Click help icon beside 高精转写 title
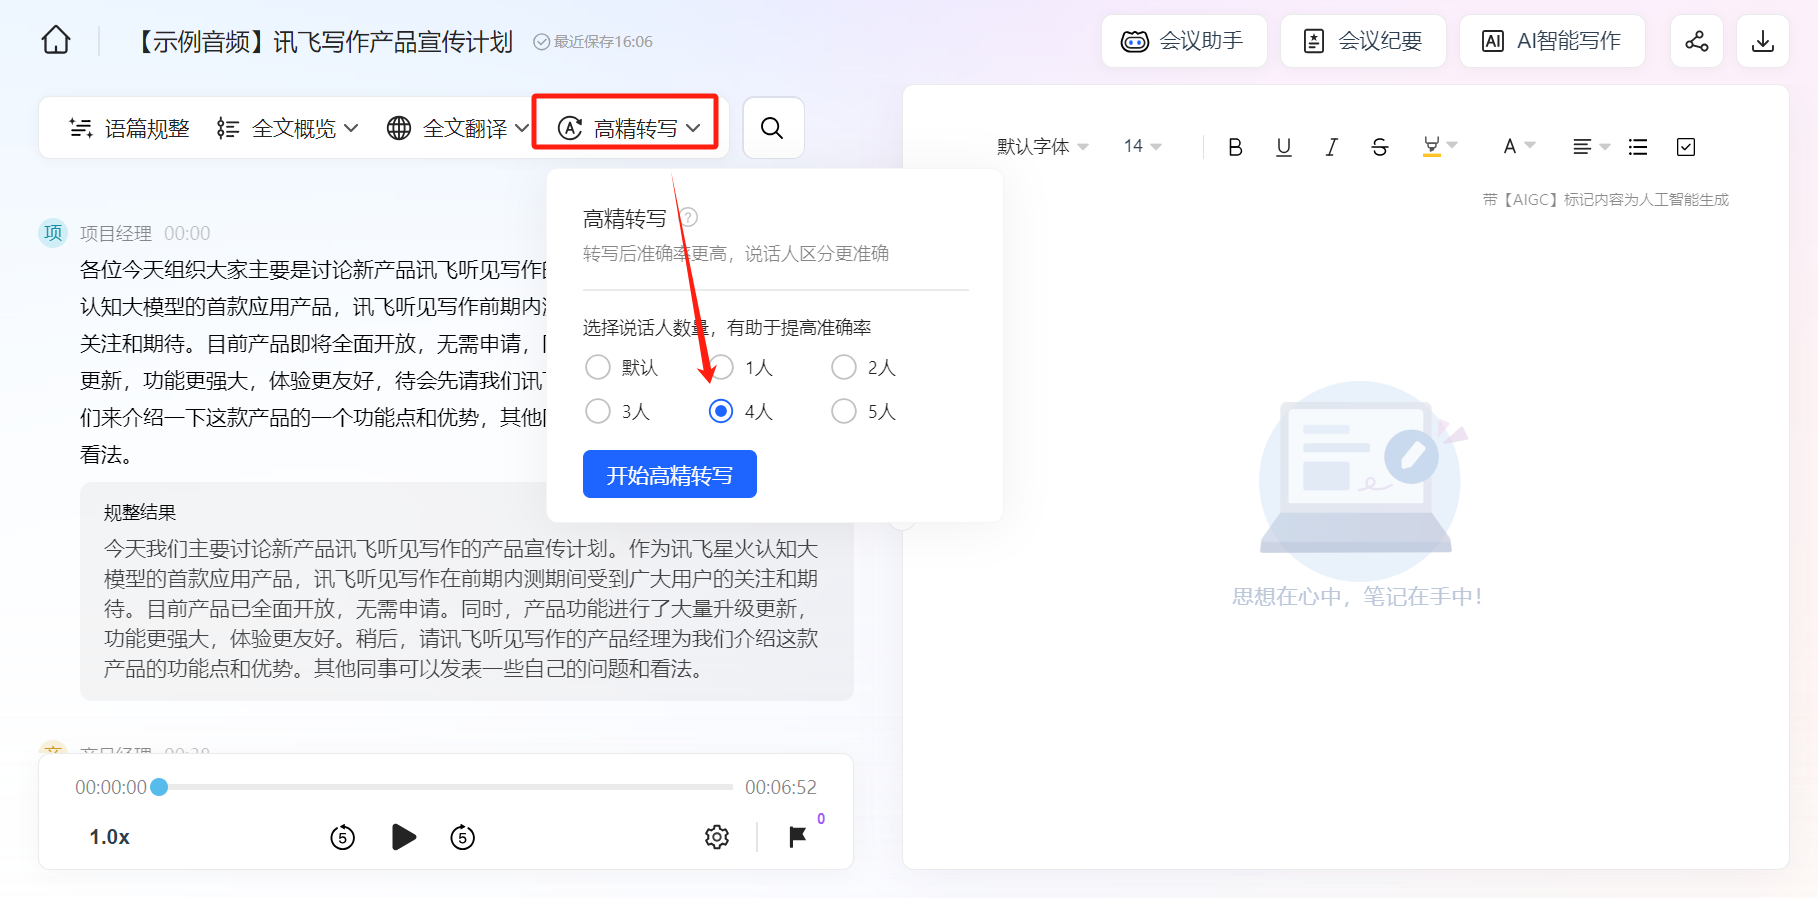 coord(689,217)
